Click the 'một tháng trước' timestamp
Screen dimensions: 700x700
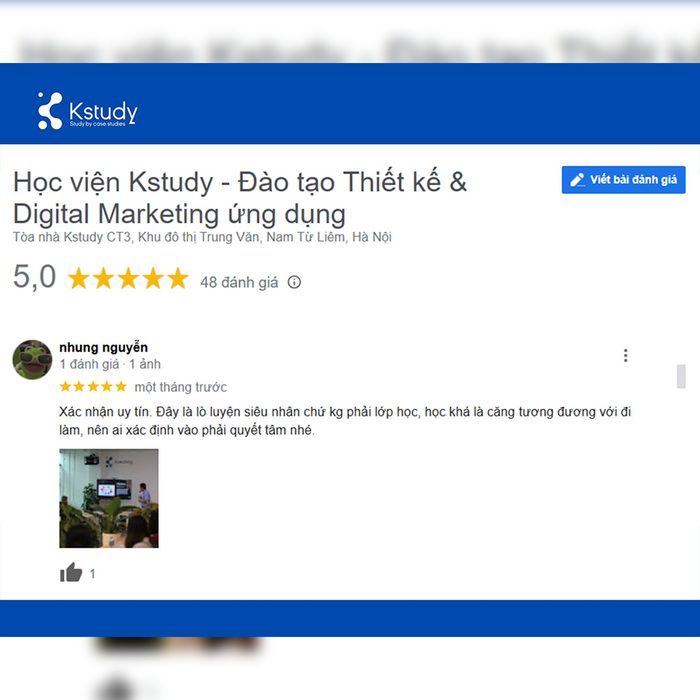pyautogui.click(x=181, y=387)
